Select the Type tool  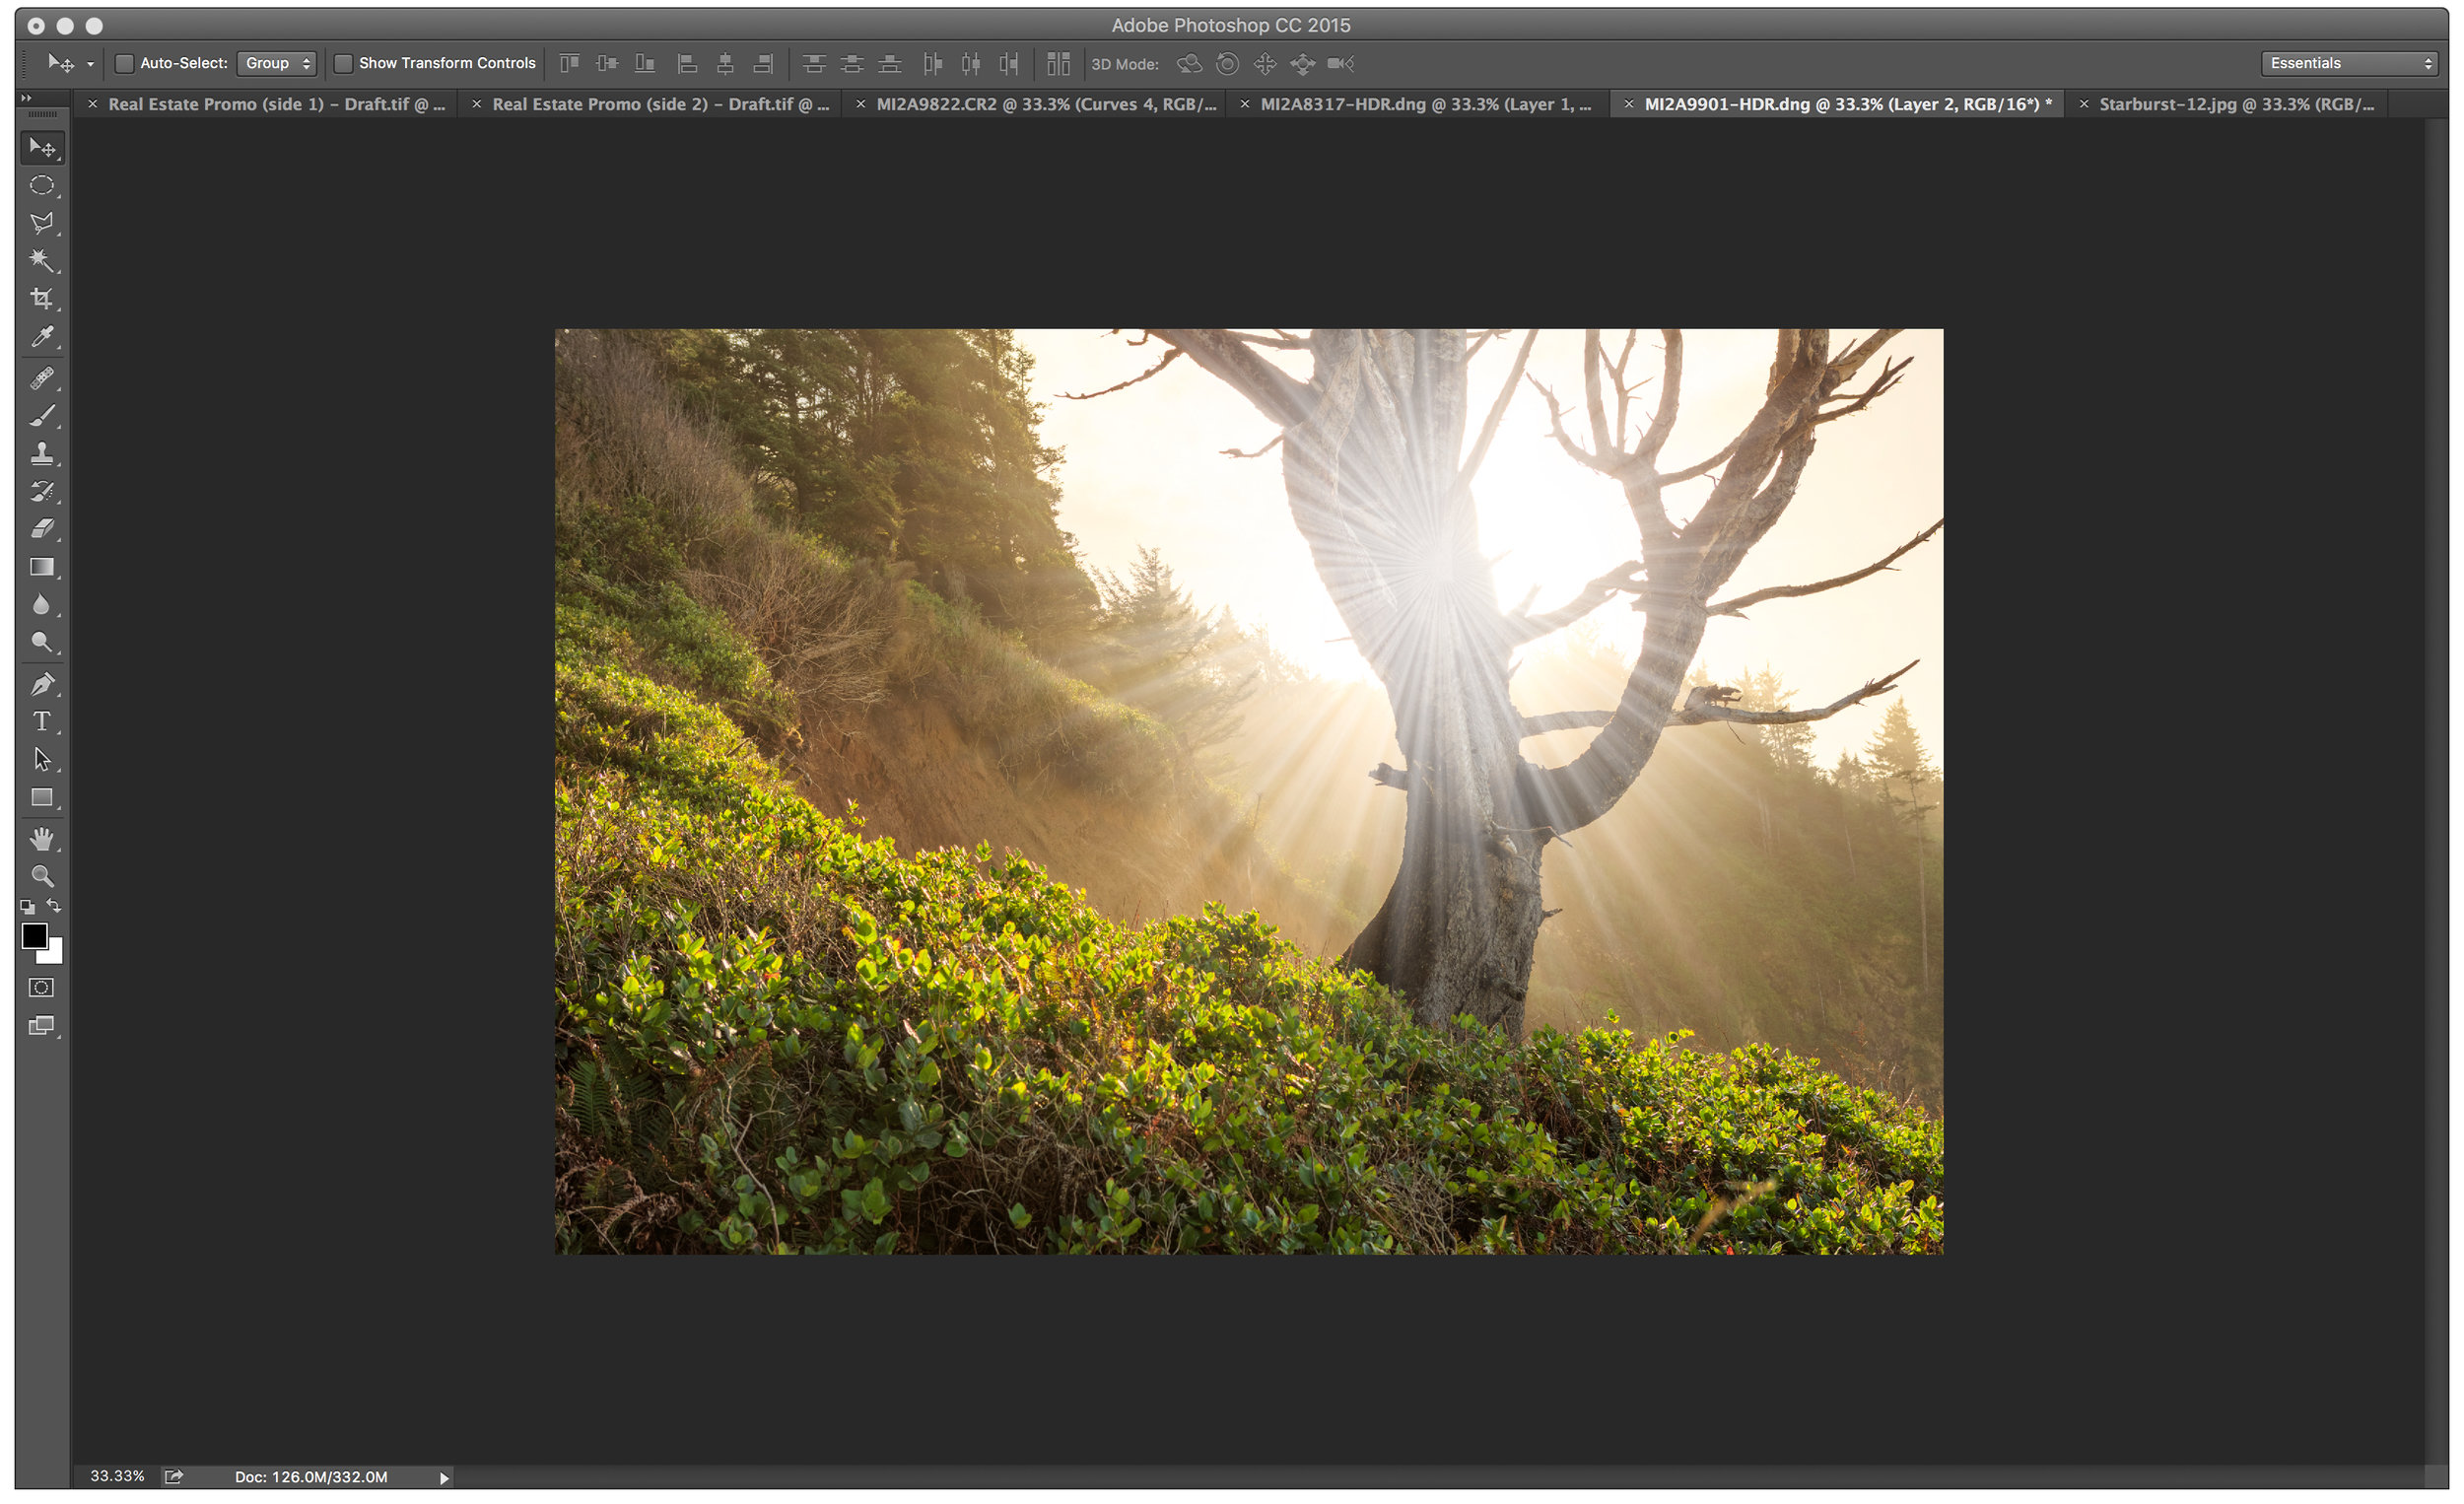click(42, 722)
